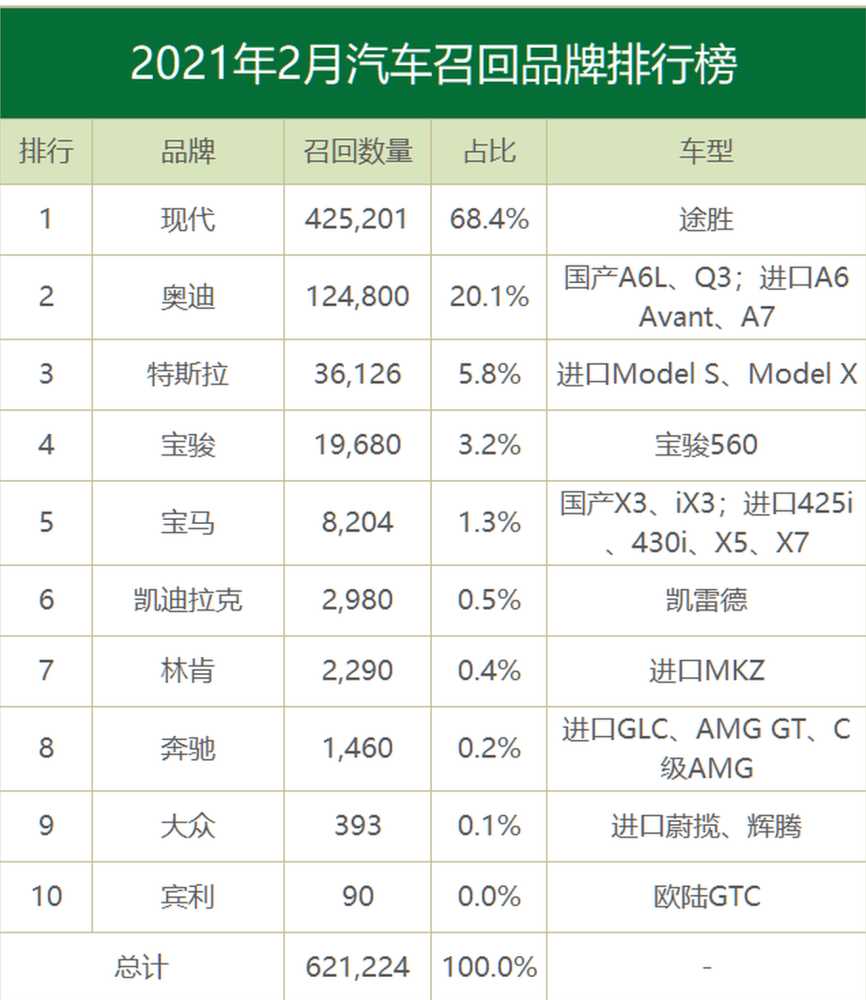Click the 召回数量 column header
This screenshot has height=1000, width=866.
pos(358,152)
